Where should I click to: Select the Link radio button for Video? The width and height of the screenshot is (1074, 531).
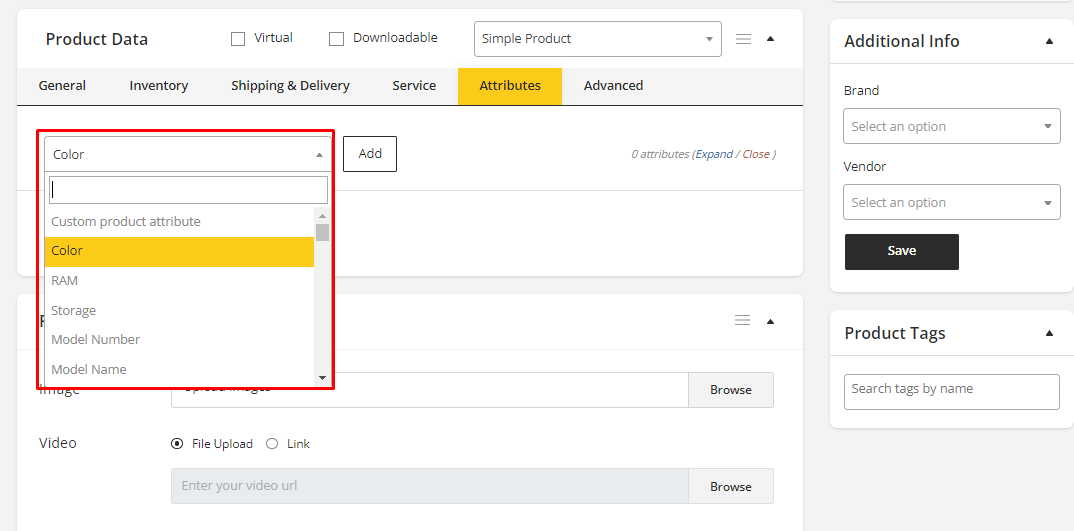(x=272, y=444)
